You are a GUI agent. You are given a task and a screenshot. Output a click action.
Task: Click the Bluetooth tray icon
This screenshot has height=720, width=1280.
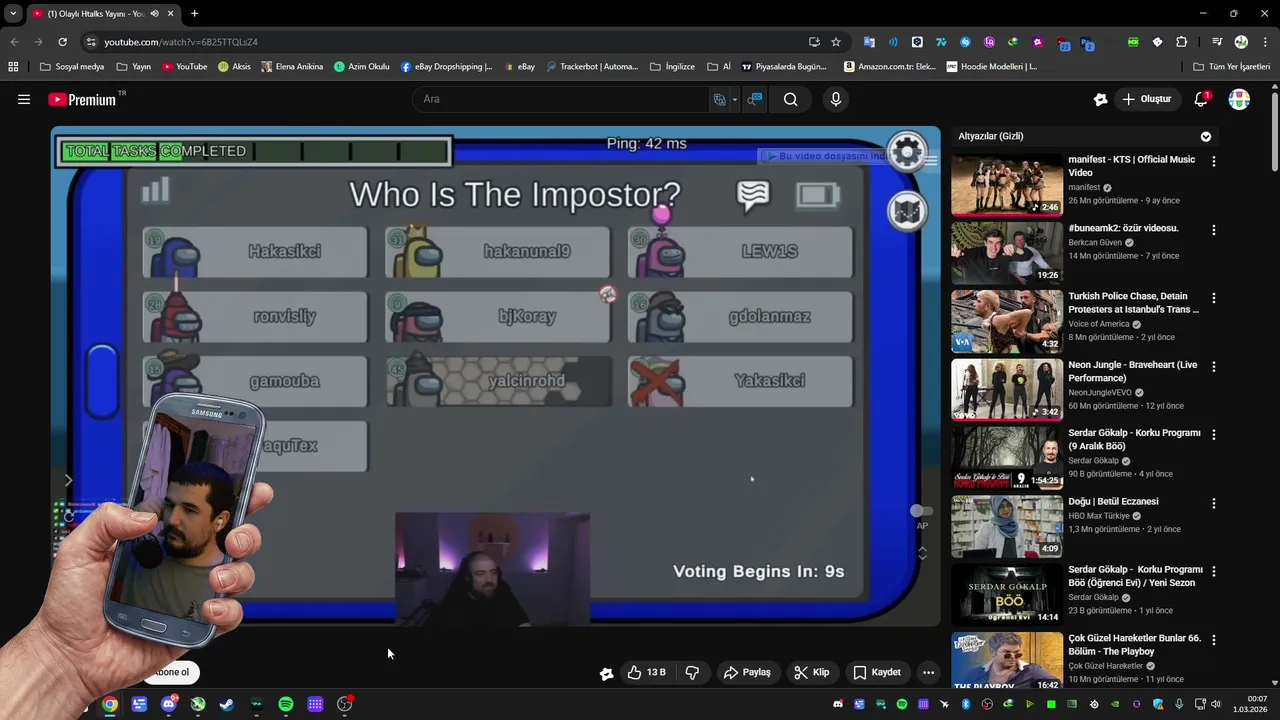tap(966, 704)
